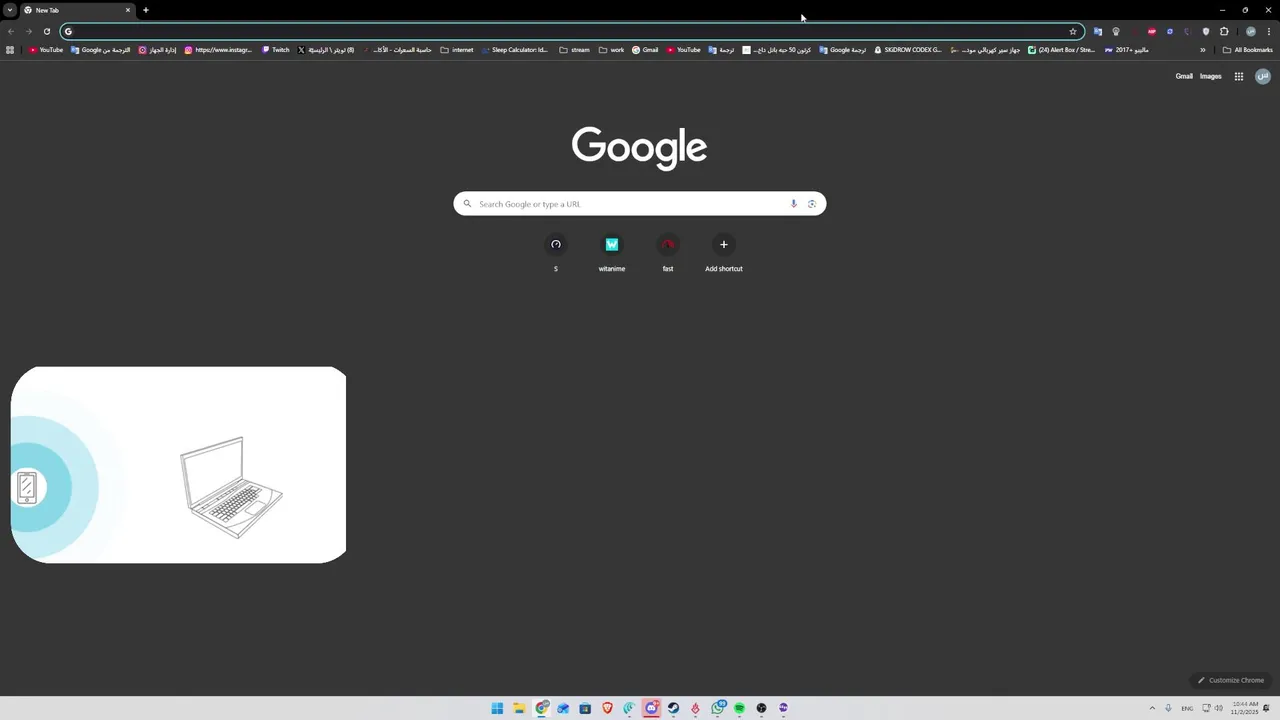Open Steam from the taskbar
Screen dimensions: 1280x720
[673, 708]
